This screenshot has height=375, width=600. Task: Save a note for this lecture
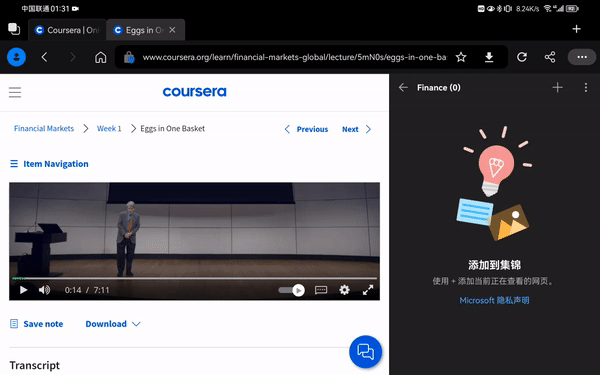click(x=37, y=324)
